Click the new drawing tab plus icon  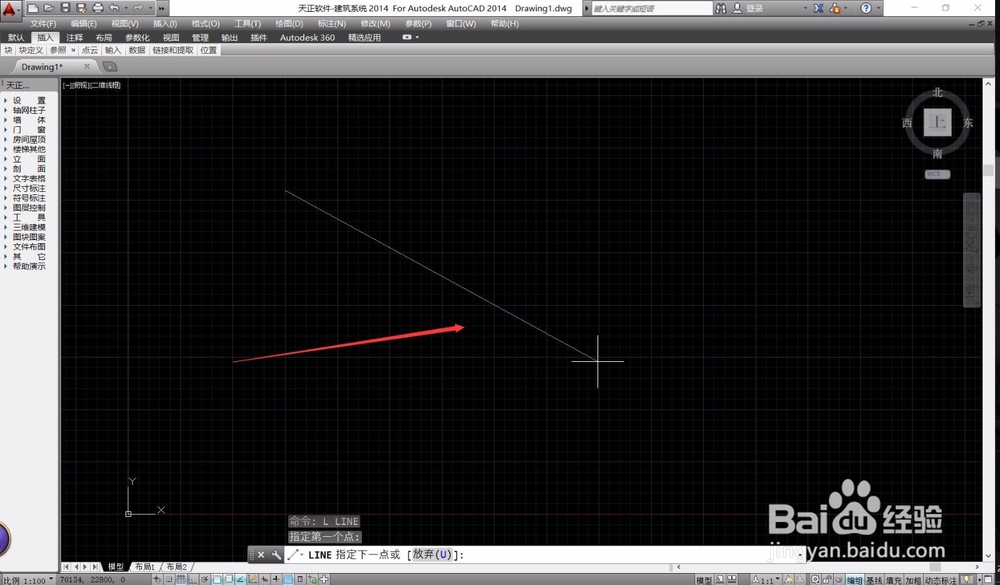coord(110,66)
